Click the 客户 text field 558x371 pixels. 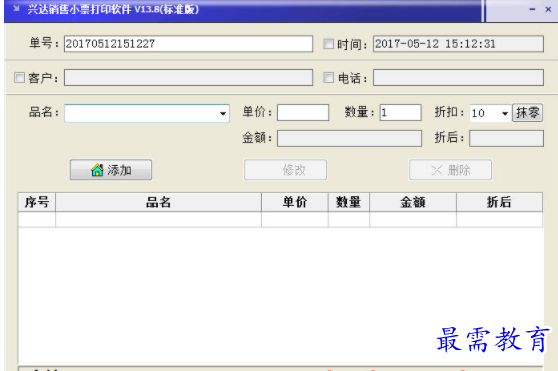tap(188, 78)
